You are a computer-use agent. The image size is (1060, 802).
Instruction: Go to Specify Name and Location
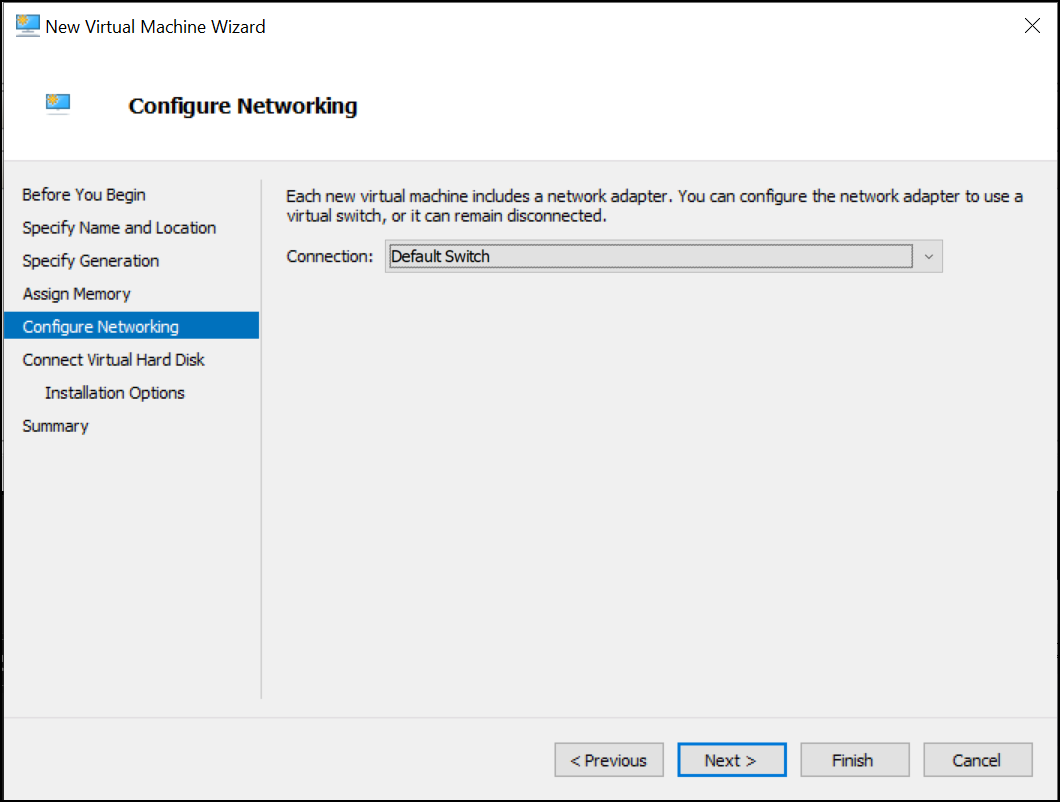(119, 227)
